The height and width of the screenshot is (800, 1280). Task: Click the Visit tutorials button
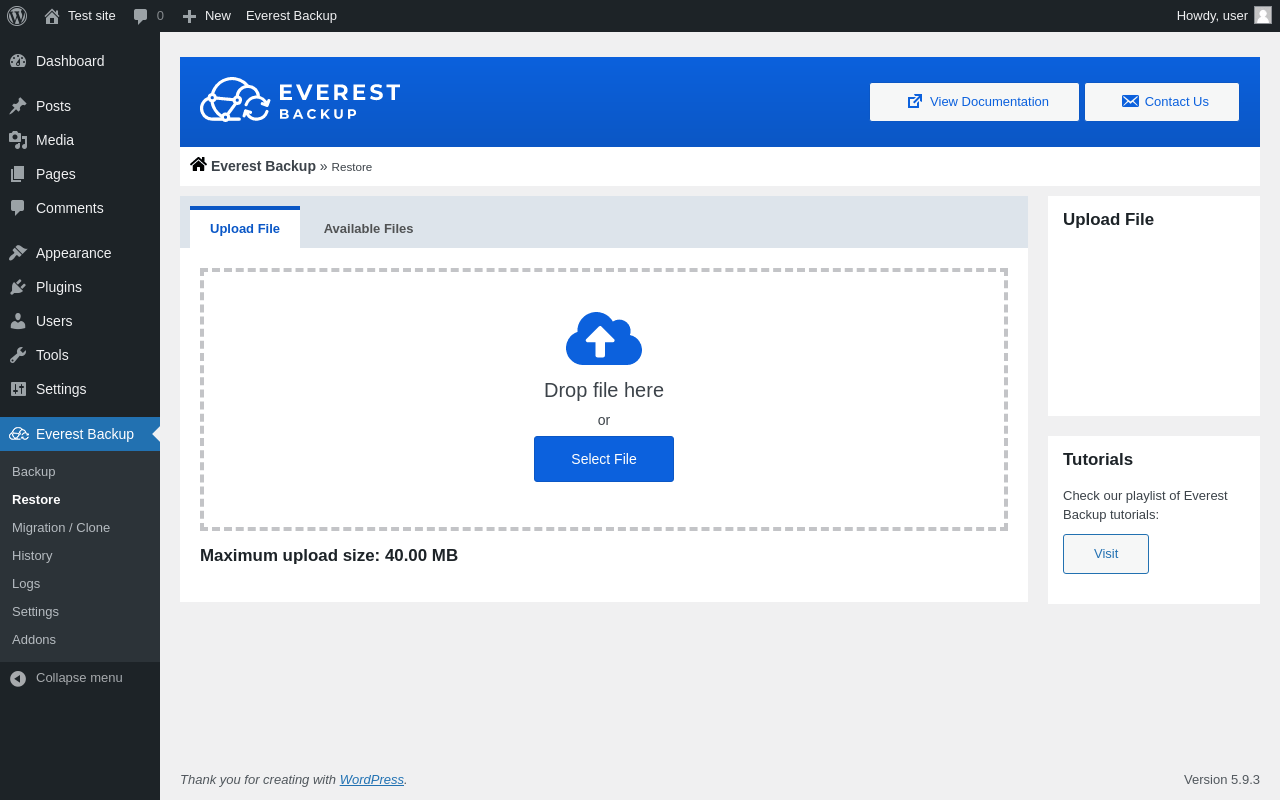[x=1106, y=554]
